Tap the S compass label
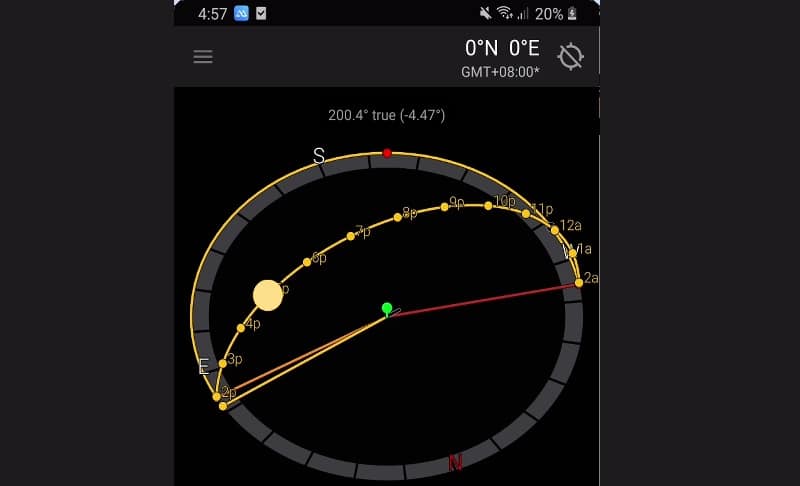 click(x=319, y=156)
